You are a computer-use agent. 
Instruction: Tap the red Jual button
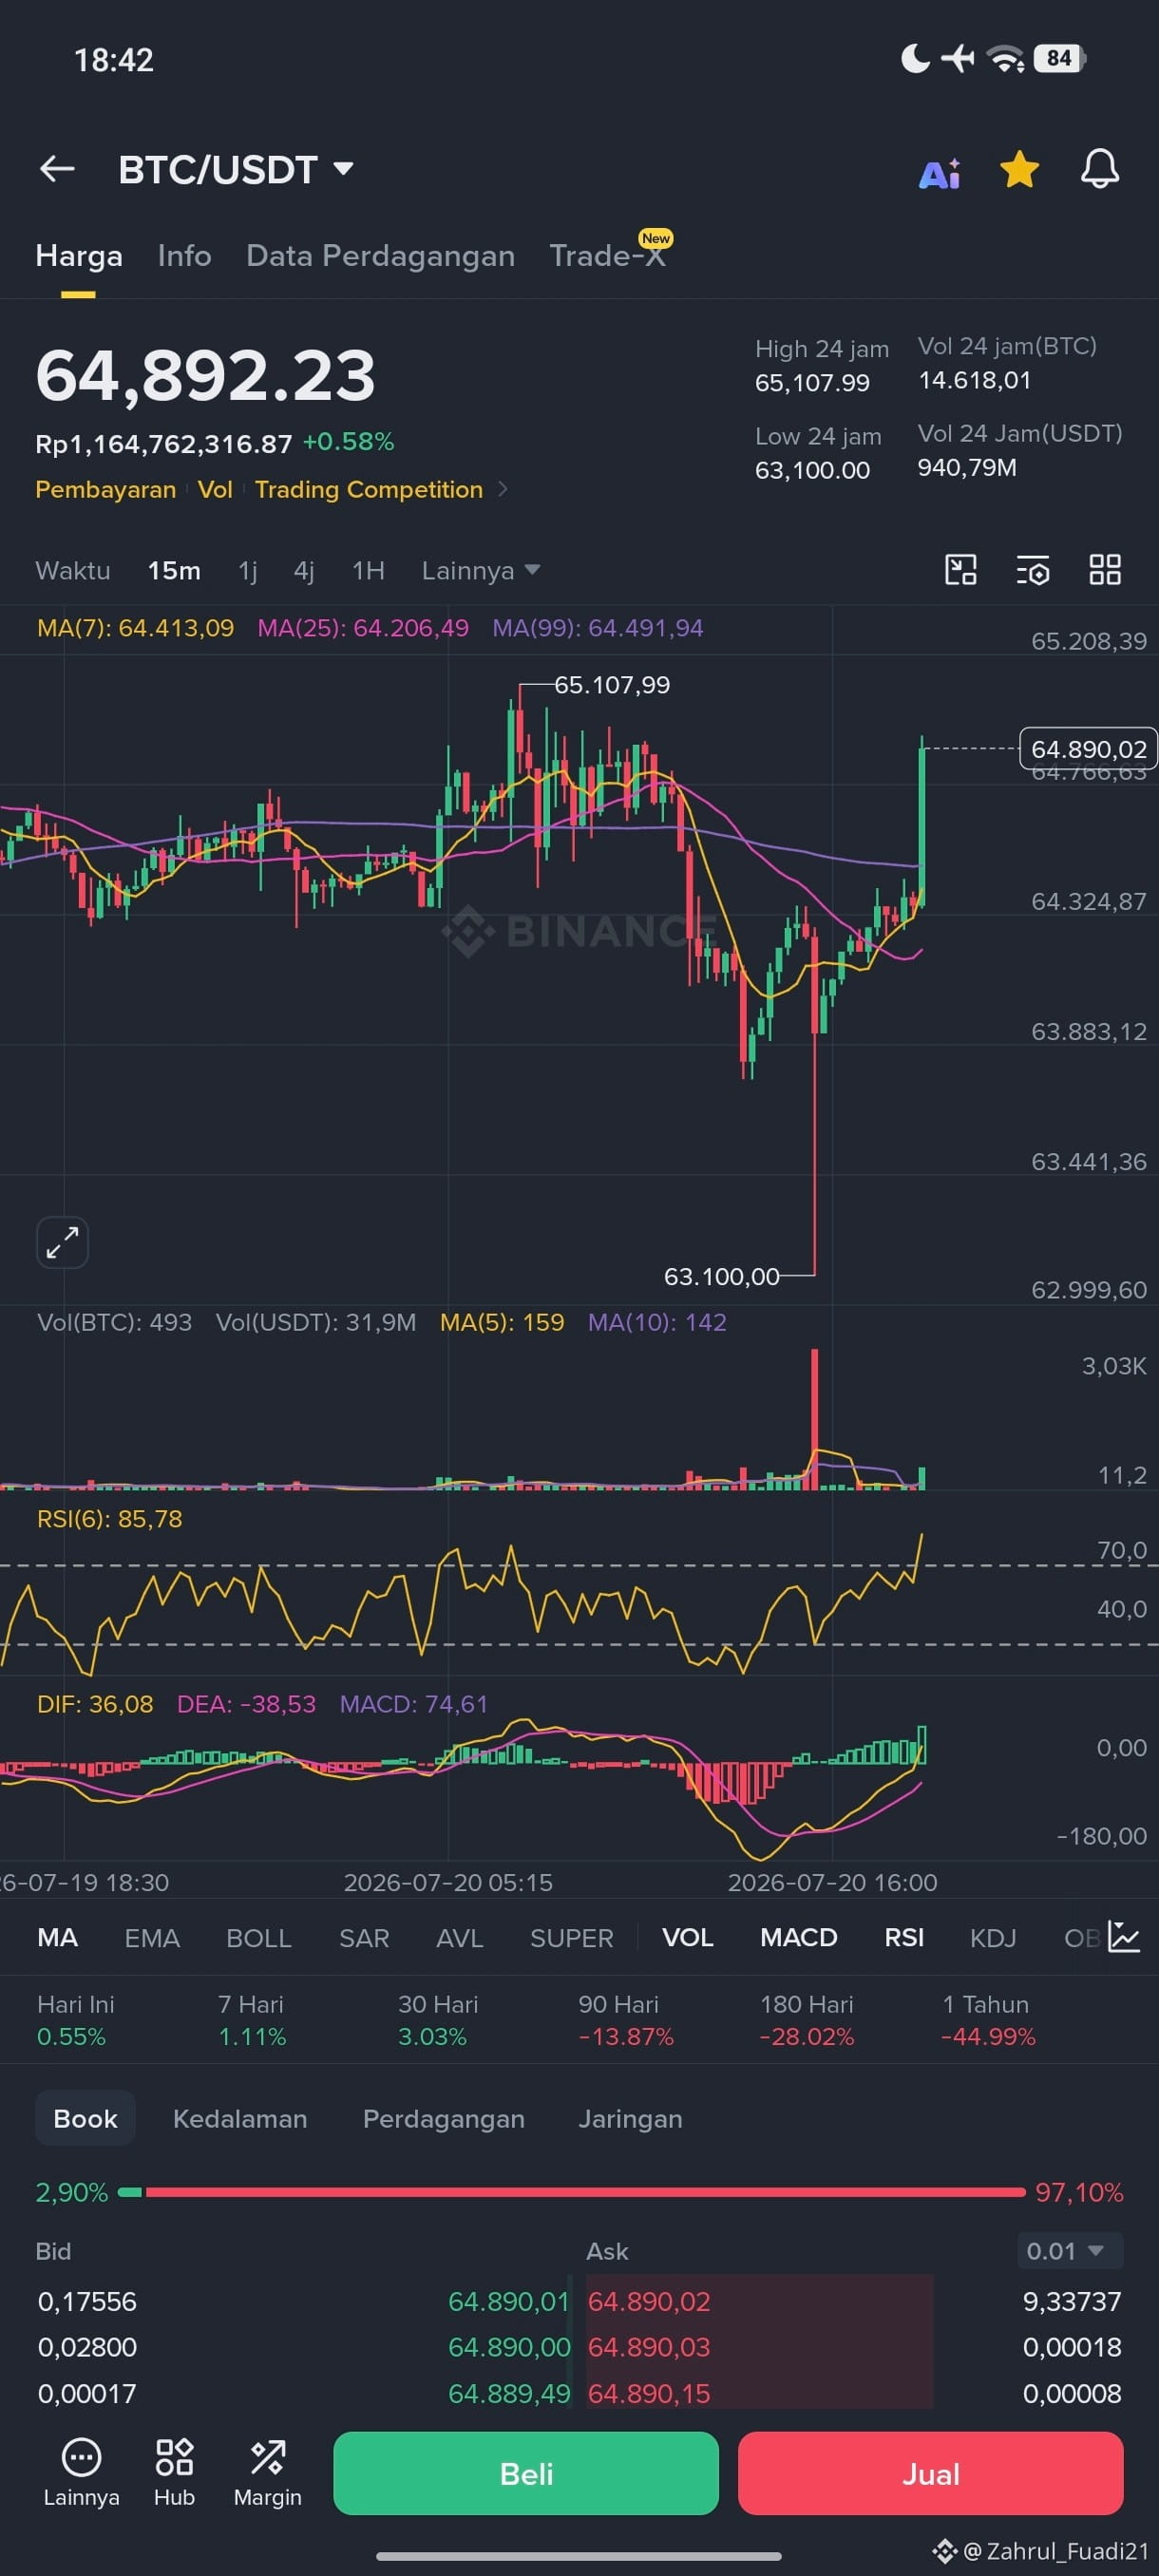931,2473
